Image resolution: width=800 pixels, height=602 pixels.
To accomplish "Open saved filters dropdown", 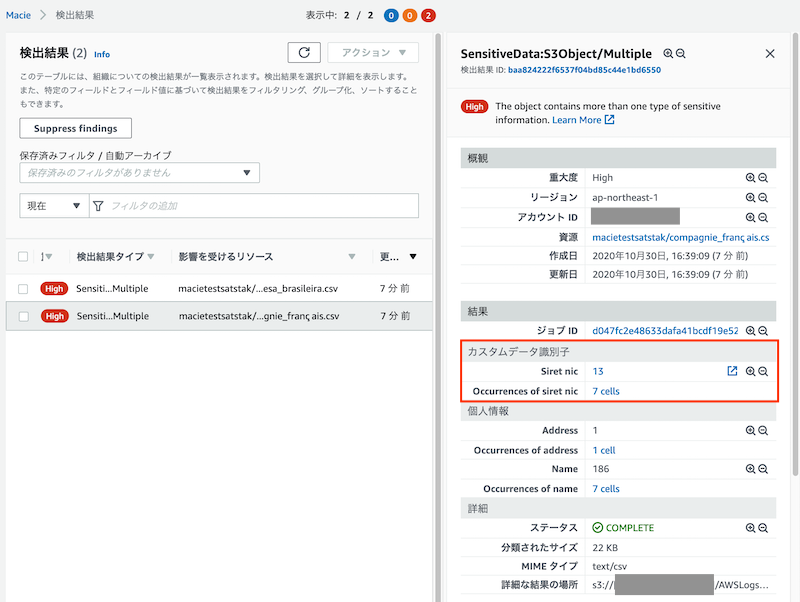I will [x=139, y=172].
